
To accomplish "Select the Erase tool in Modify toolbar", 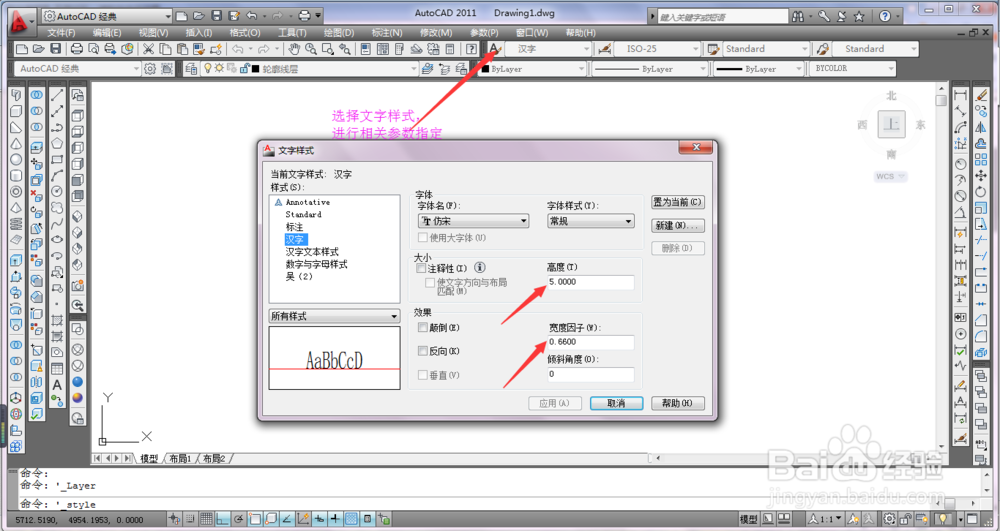I will (981, 95).
